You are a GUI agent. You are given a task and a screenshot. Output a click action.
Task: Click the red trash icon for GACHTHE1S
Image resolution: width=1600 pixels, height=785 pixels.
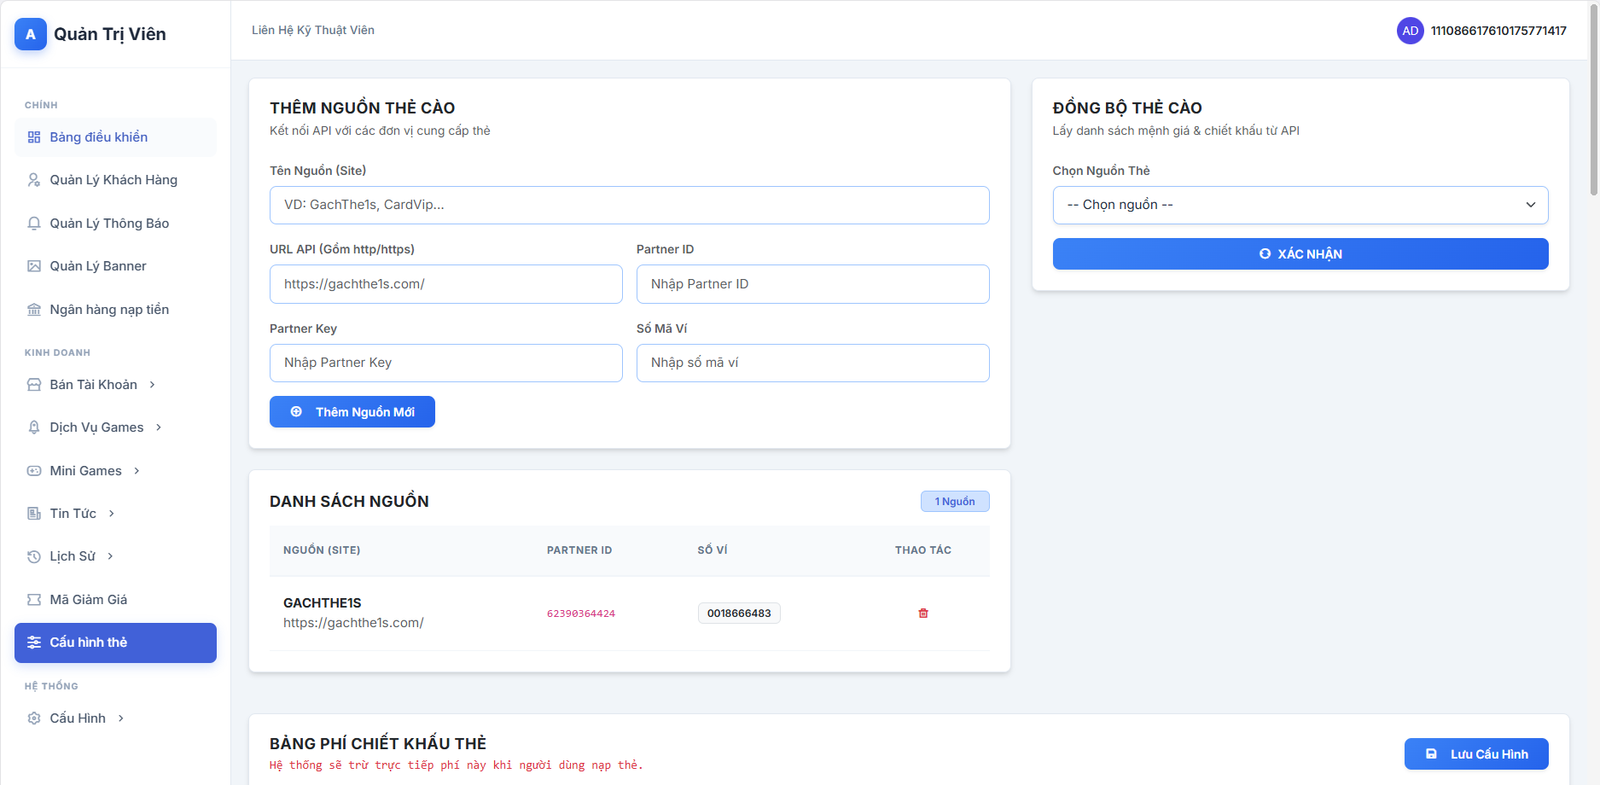pos(923,613)
